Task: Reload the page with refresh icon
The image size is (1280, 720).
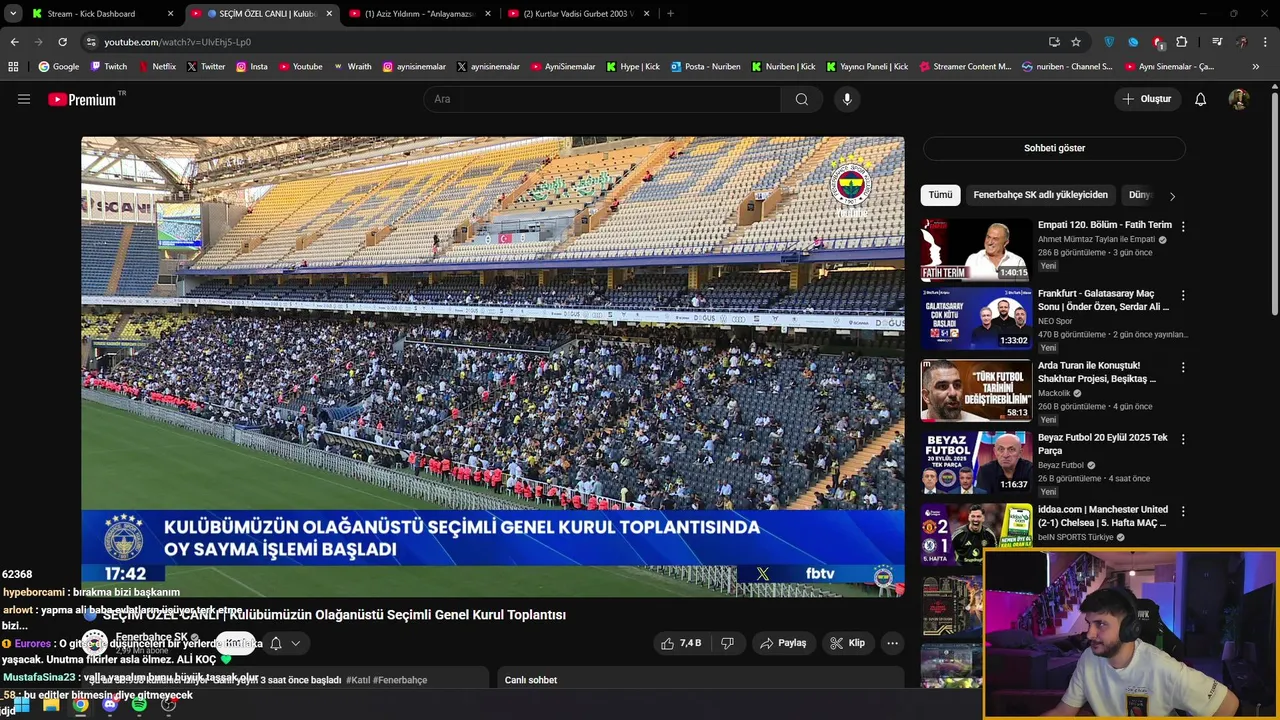Action: pyautogui.click(x=62, y=42)
